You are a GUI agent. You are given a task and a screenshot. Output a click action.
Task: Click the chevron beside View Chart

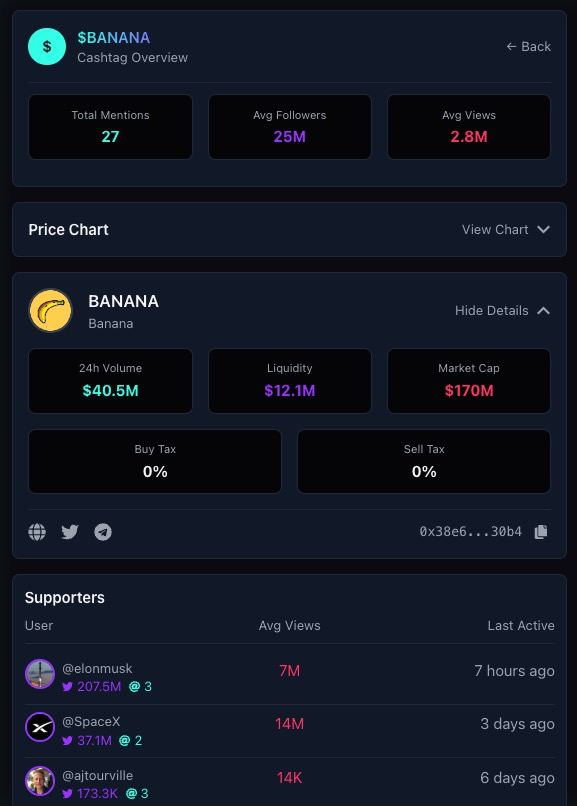click(544, 230)
